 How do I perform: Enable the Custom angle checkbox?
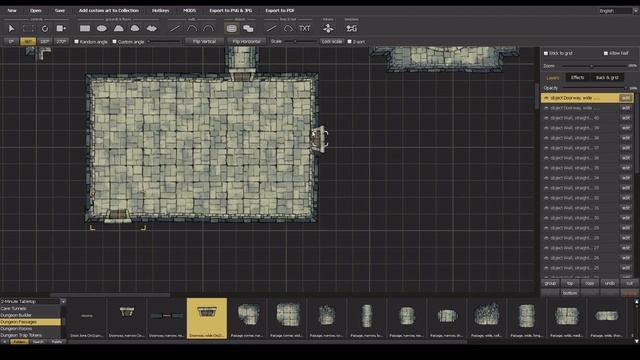tap(114, 42)
